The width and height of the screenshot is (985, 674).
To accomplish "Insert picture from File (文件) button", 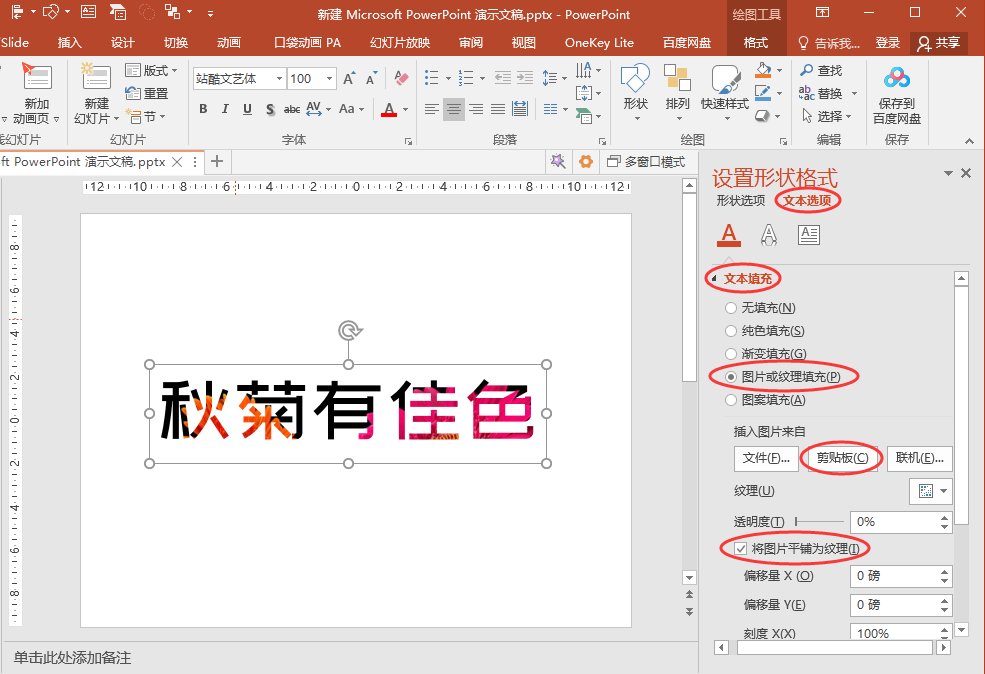I will (x=766, y=459).
